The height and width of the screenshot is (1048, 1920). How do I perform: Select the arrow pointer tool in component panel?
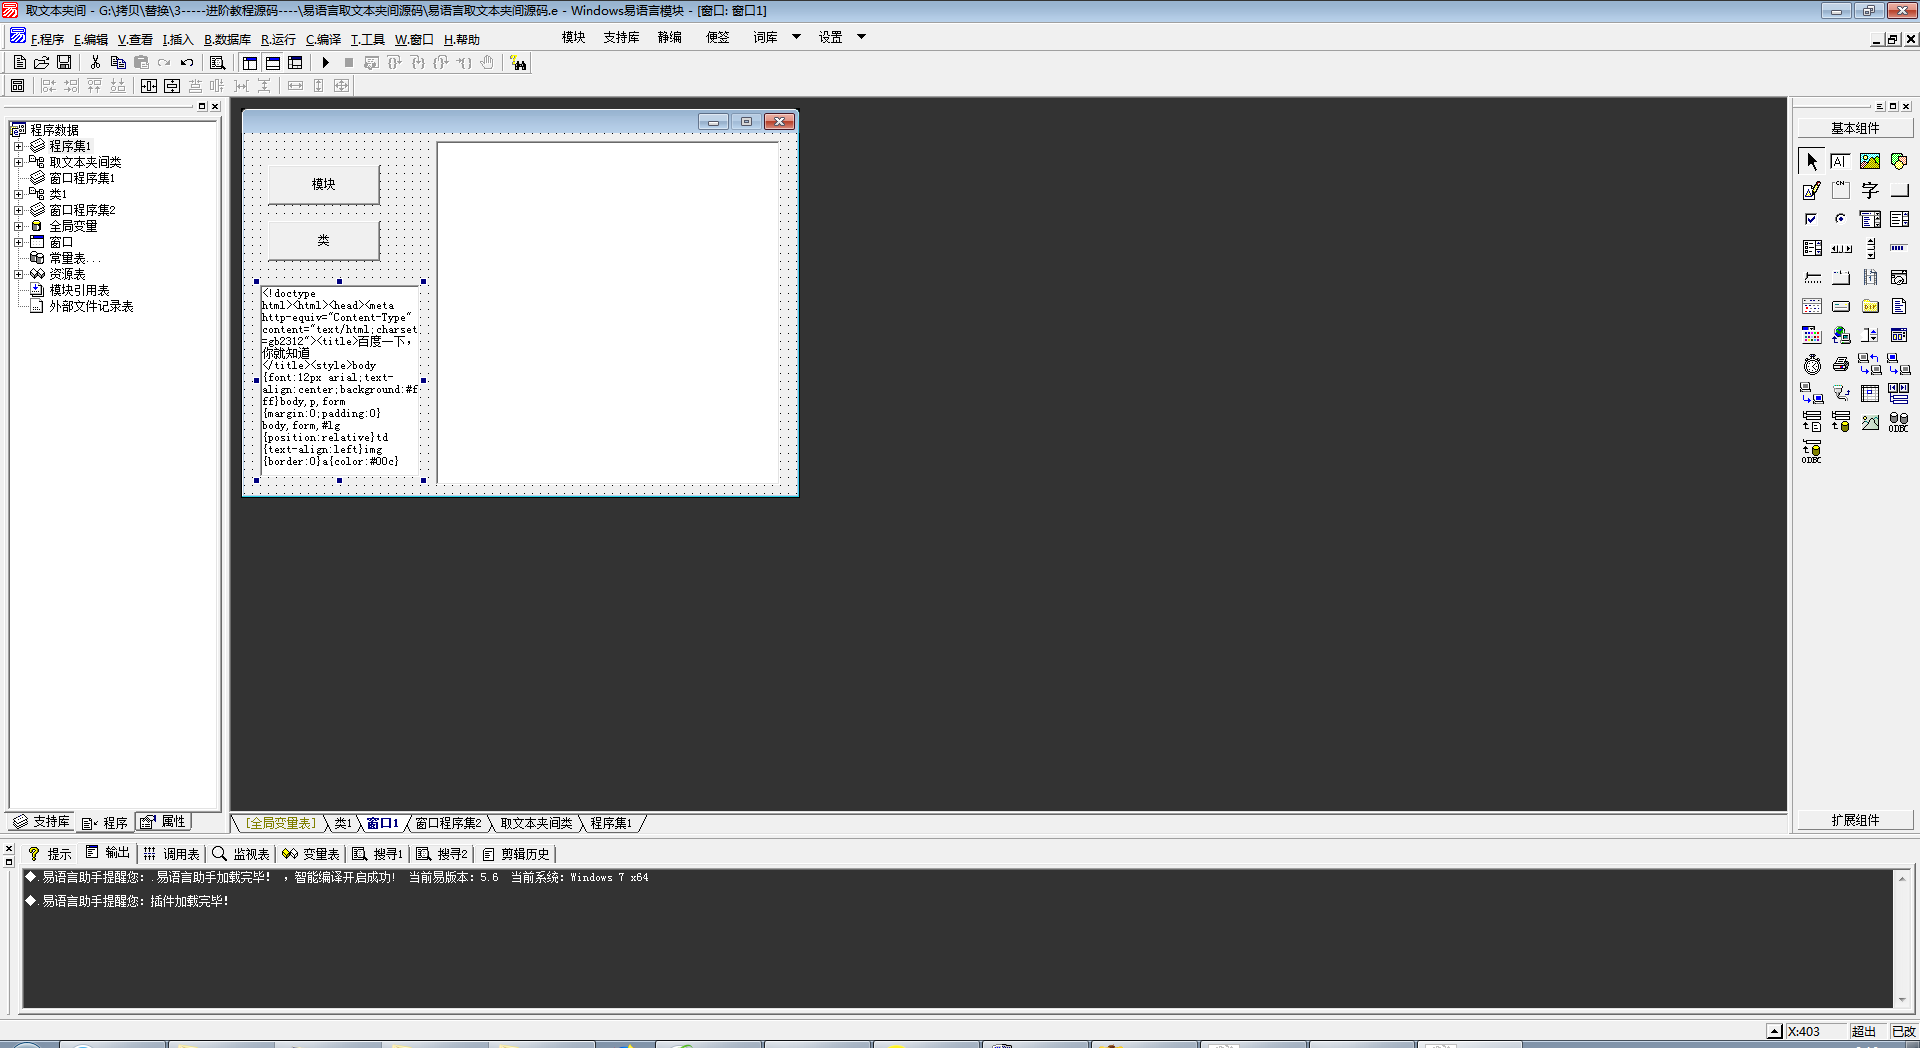pos(1811,161)
